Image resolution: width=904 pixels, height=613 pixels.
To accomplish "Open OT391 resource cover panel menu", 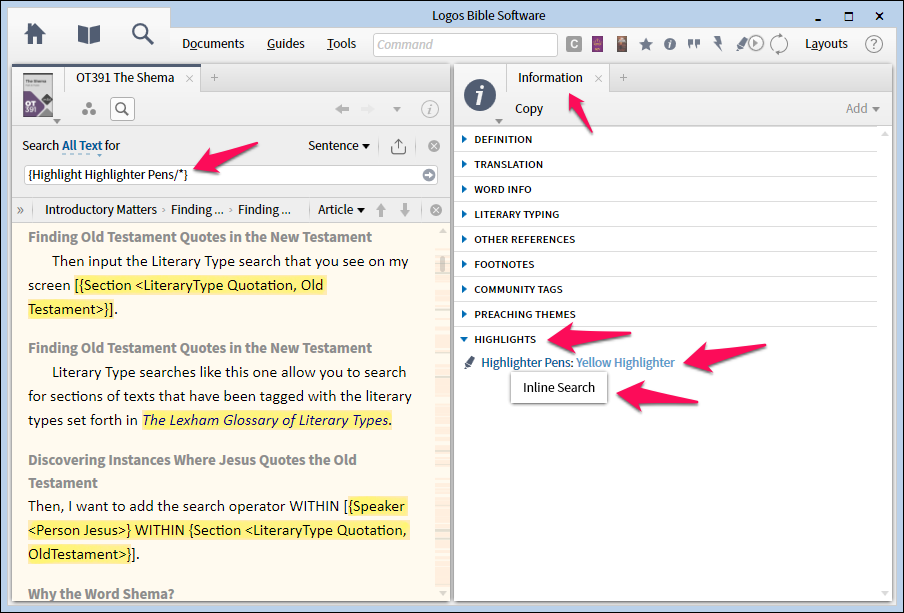I will pyautogui.click(x=38, y=96).
